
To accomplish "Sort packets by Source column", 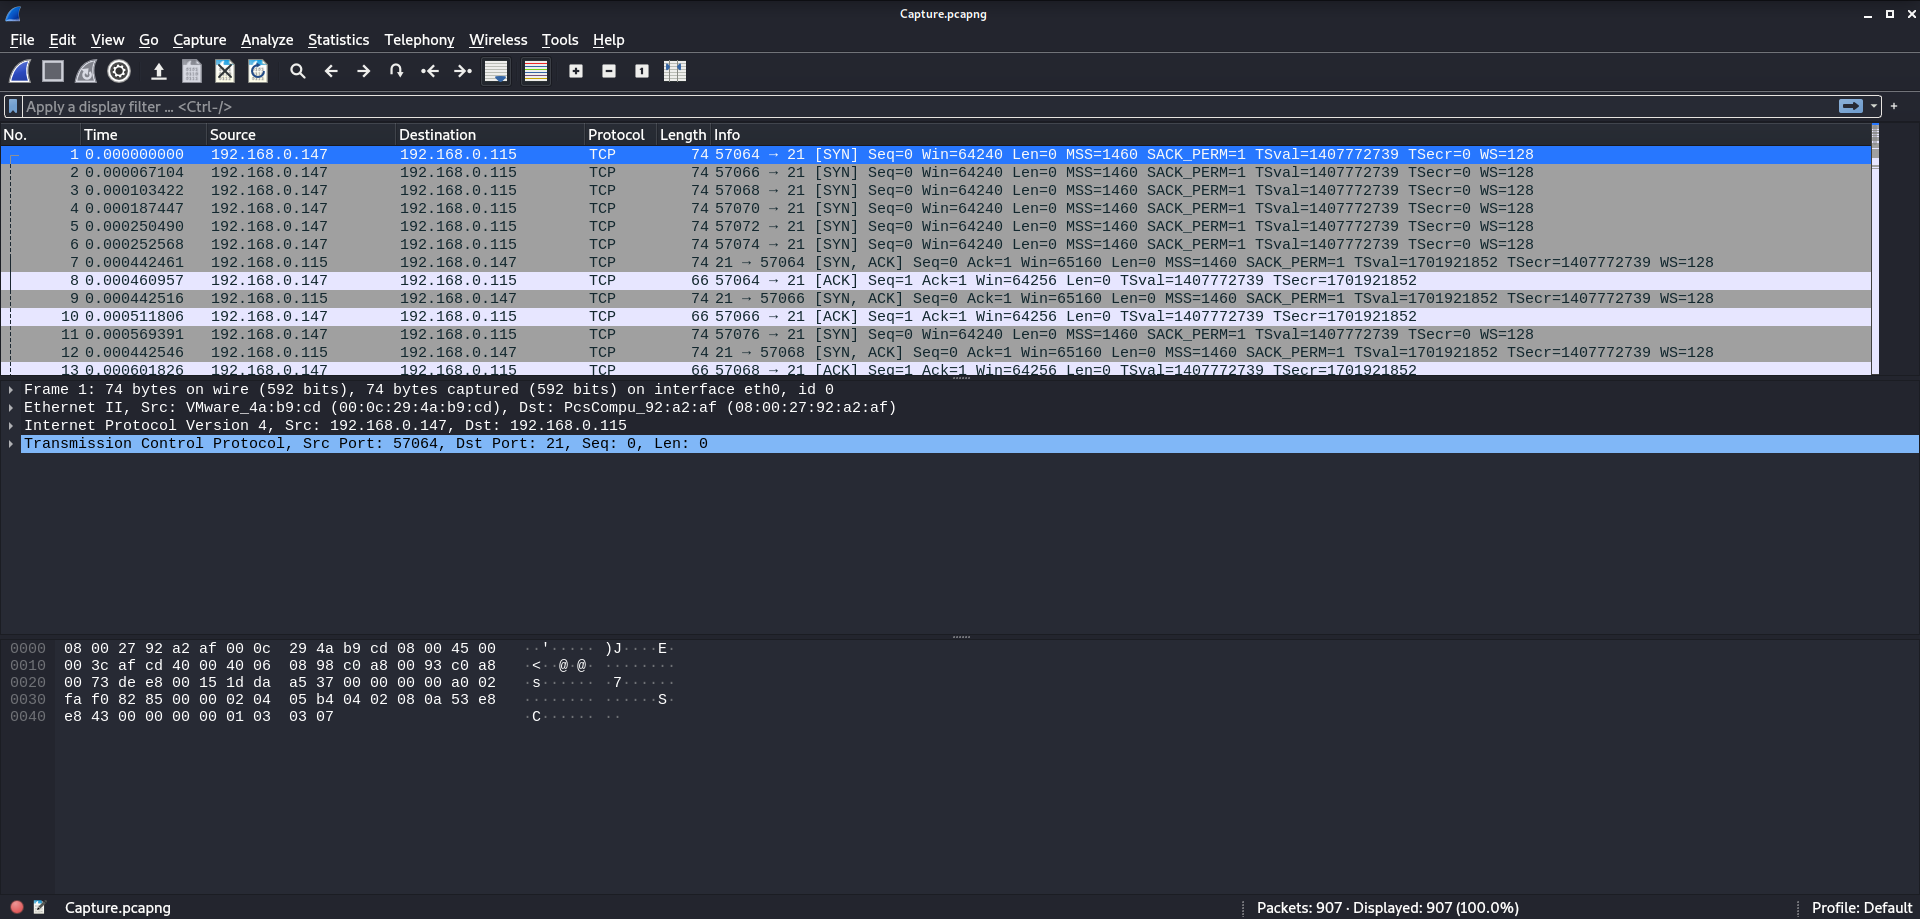I will (x=301, y=135).
